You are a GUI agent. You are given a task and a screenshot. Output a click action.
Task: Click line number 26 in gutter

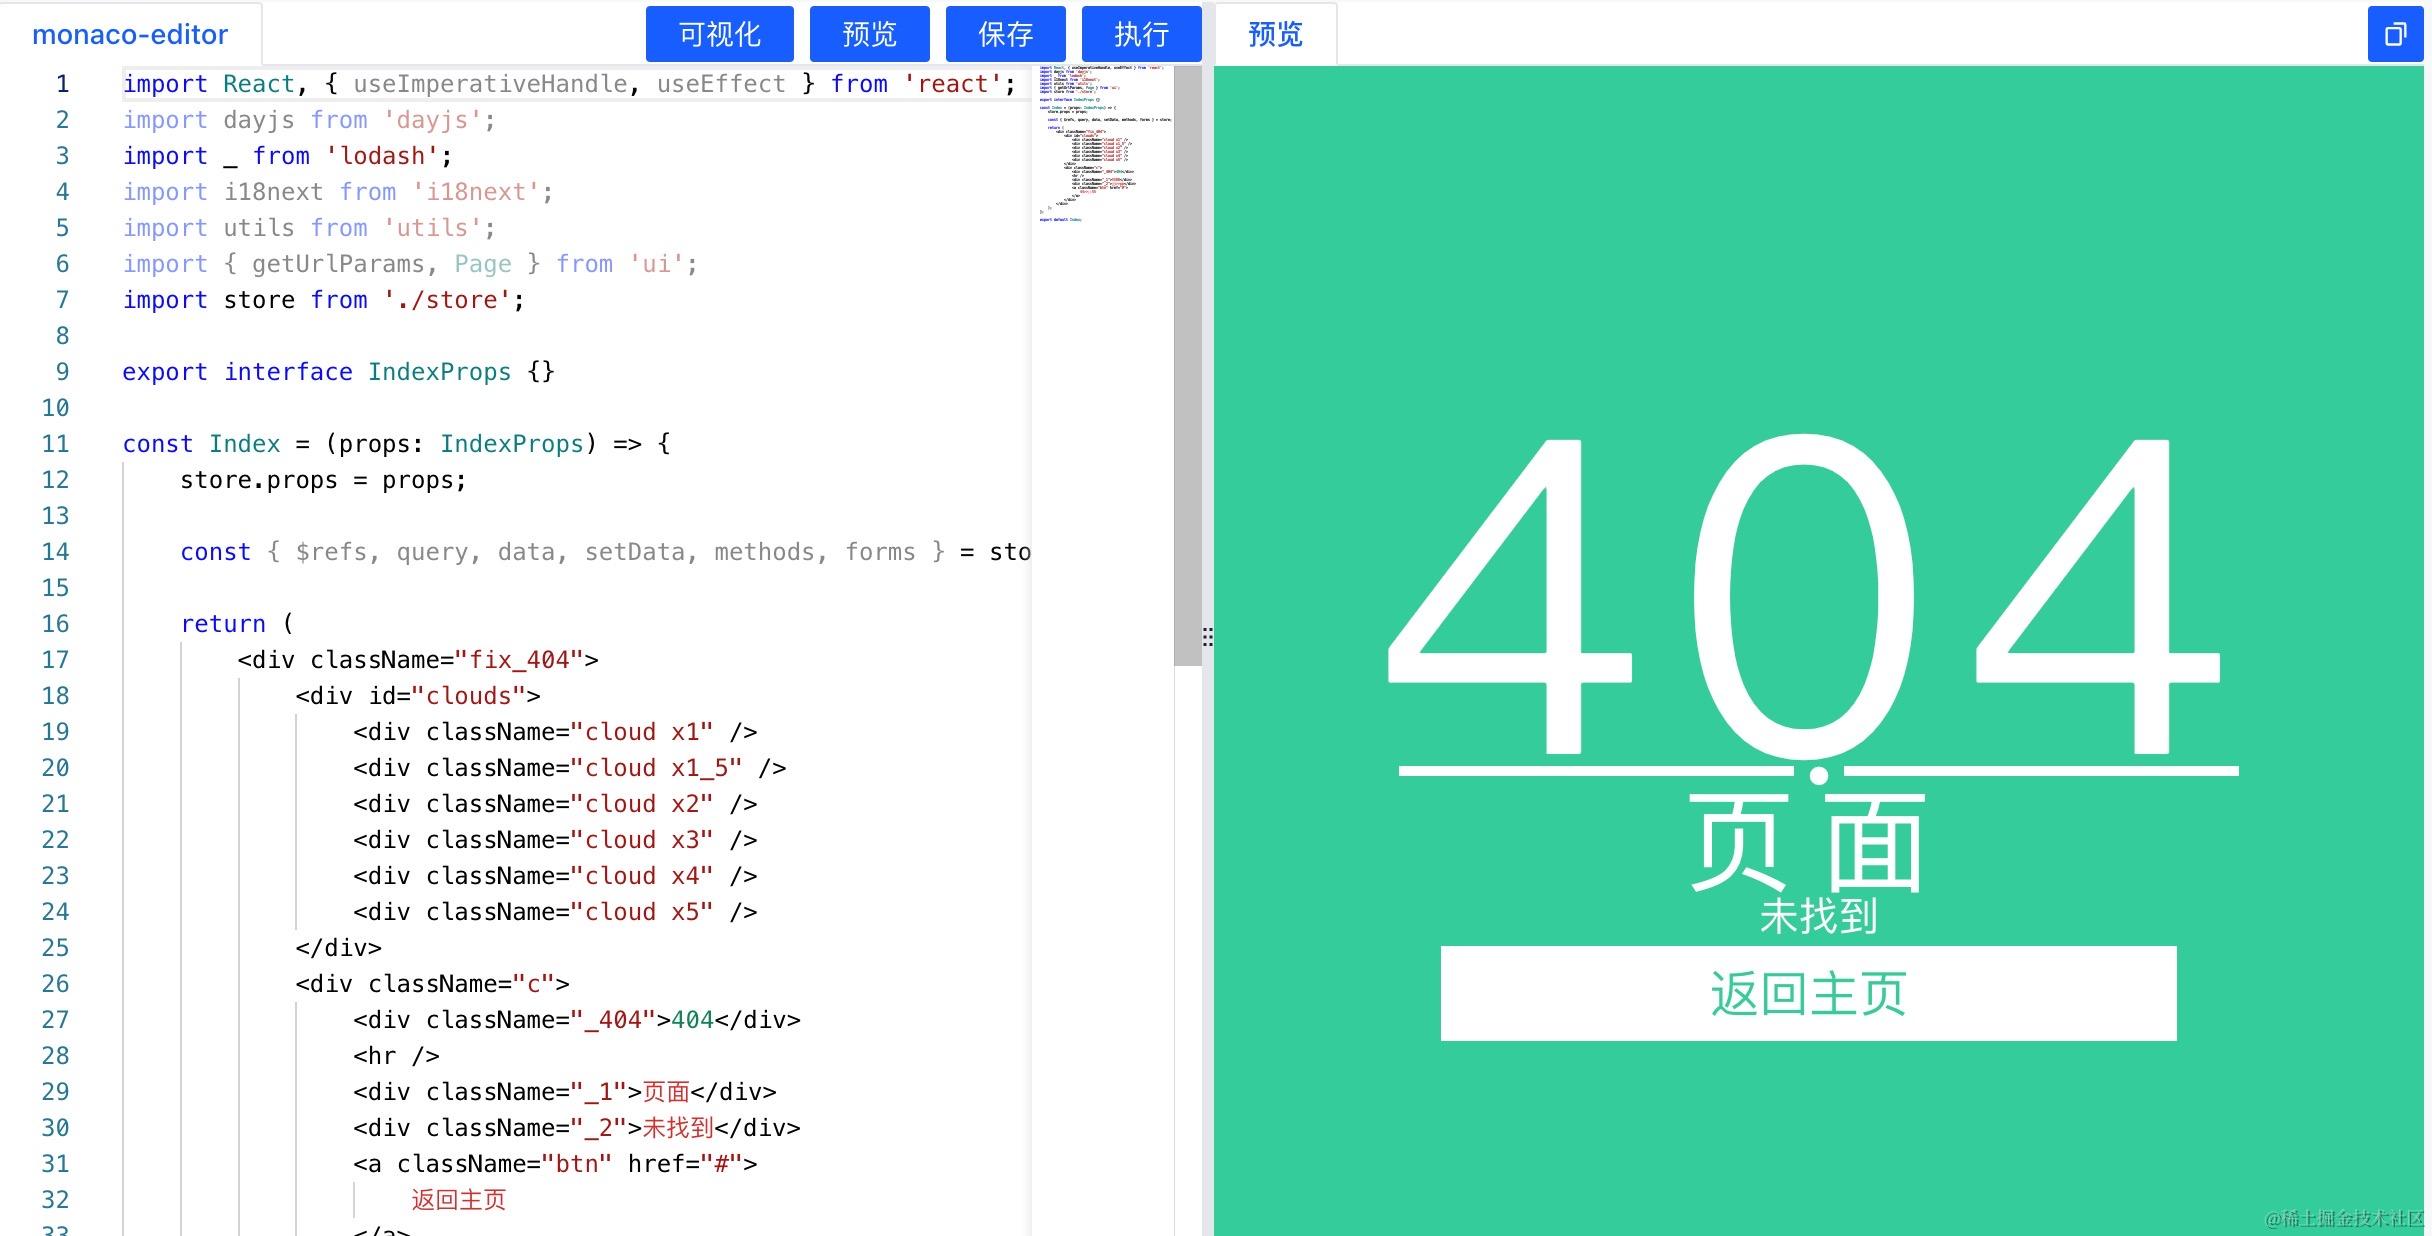(x=55, y=984)
